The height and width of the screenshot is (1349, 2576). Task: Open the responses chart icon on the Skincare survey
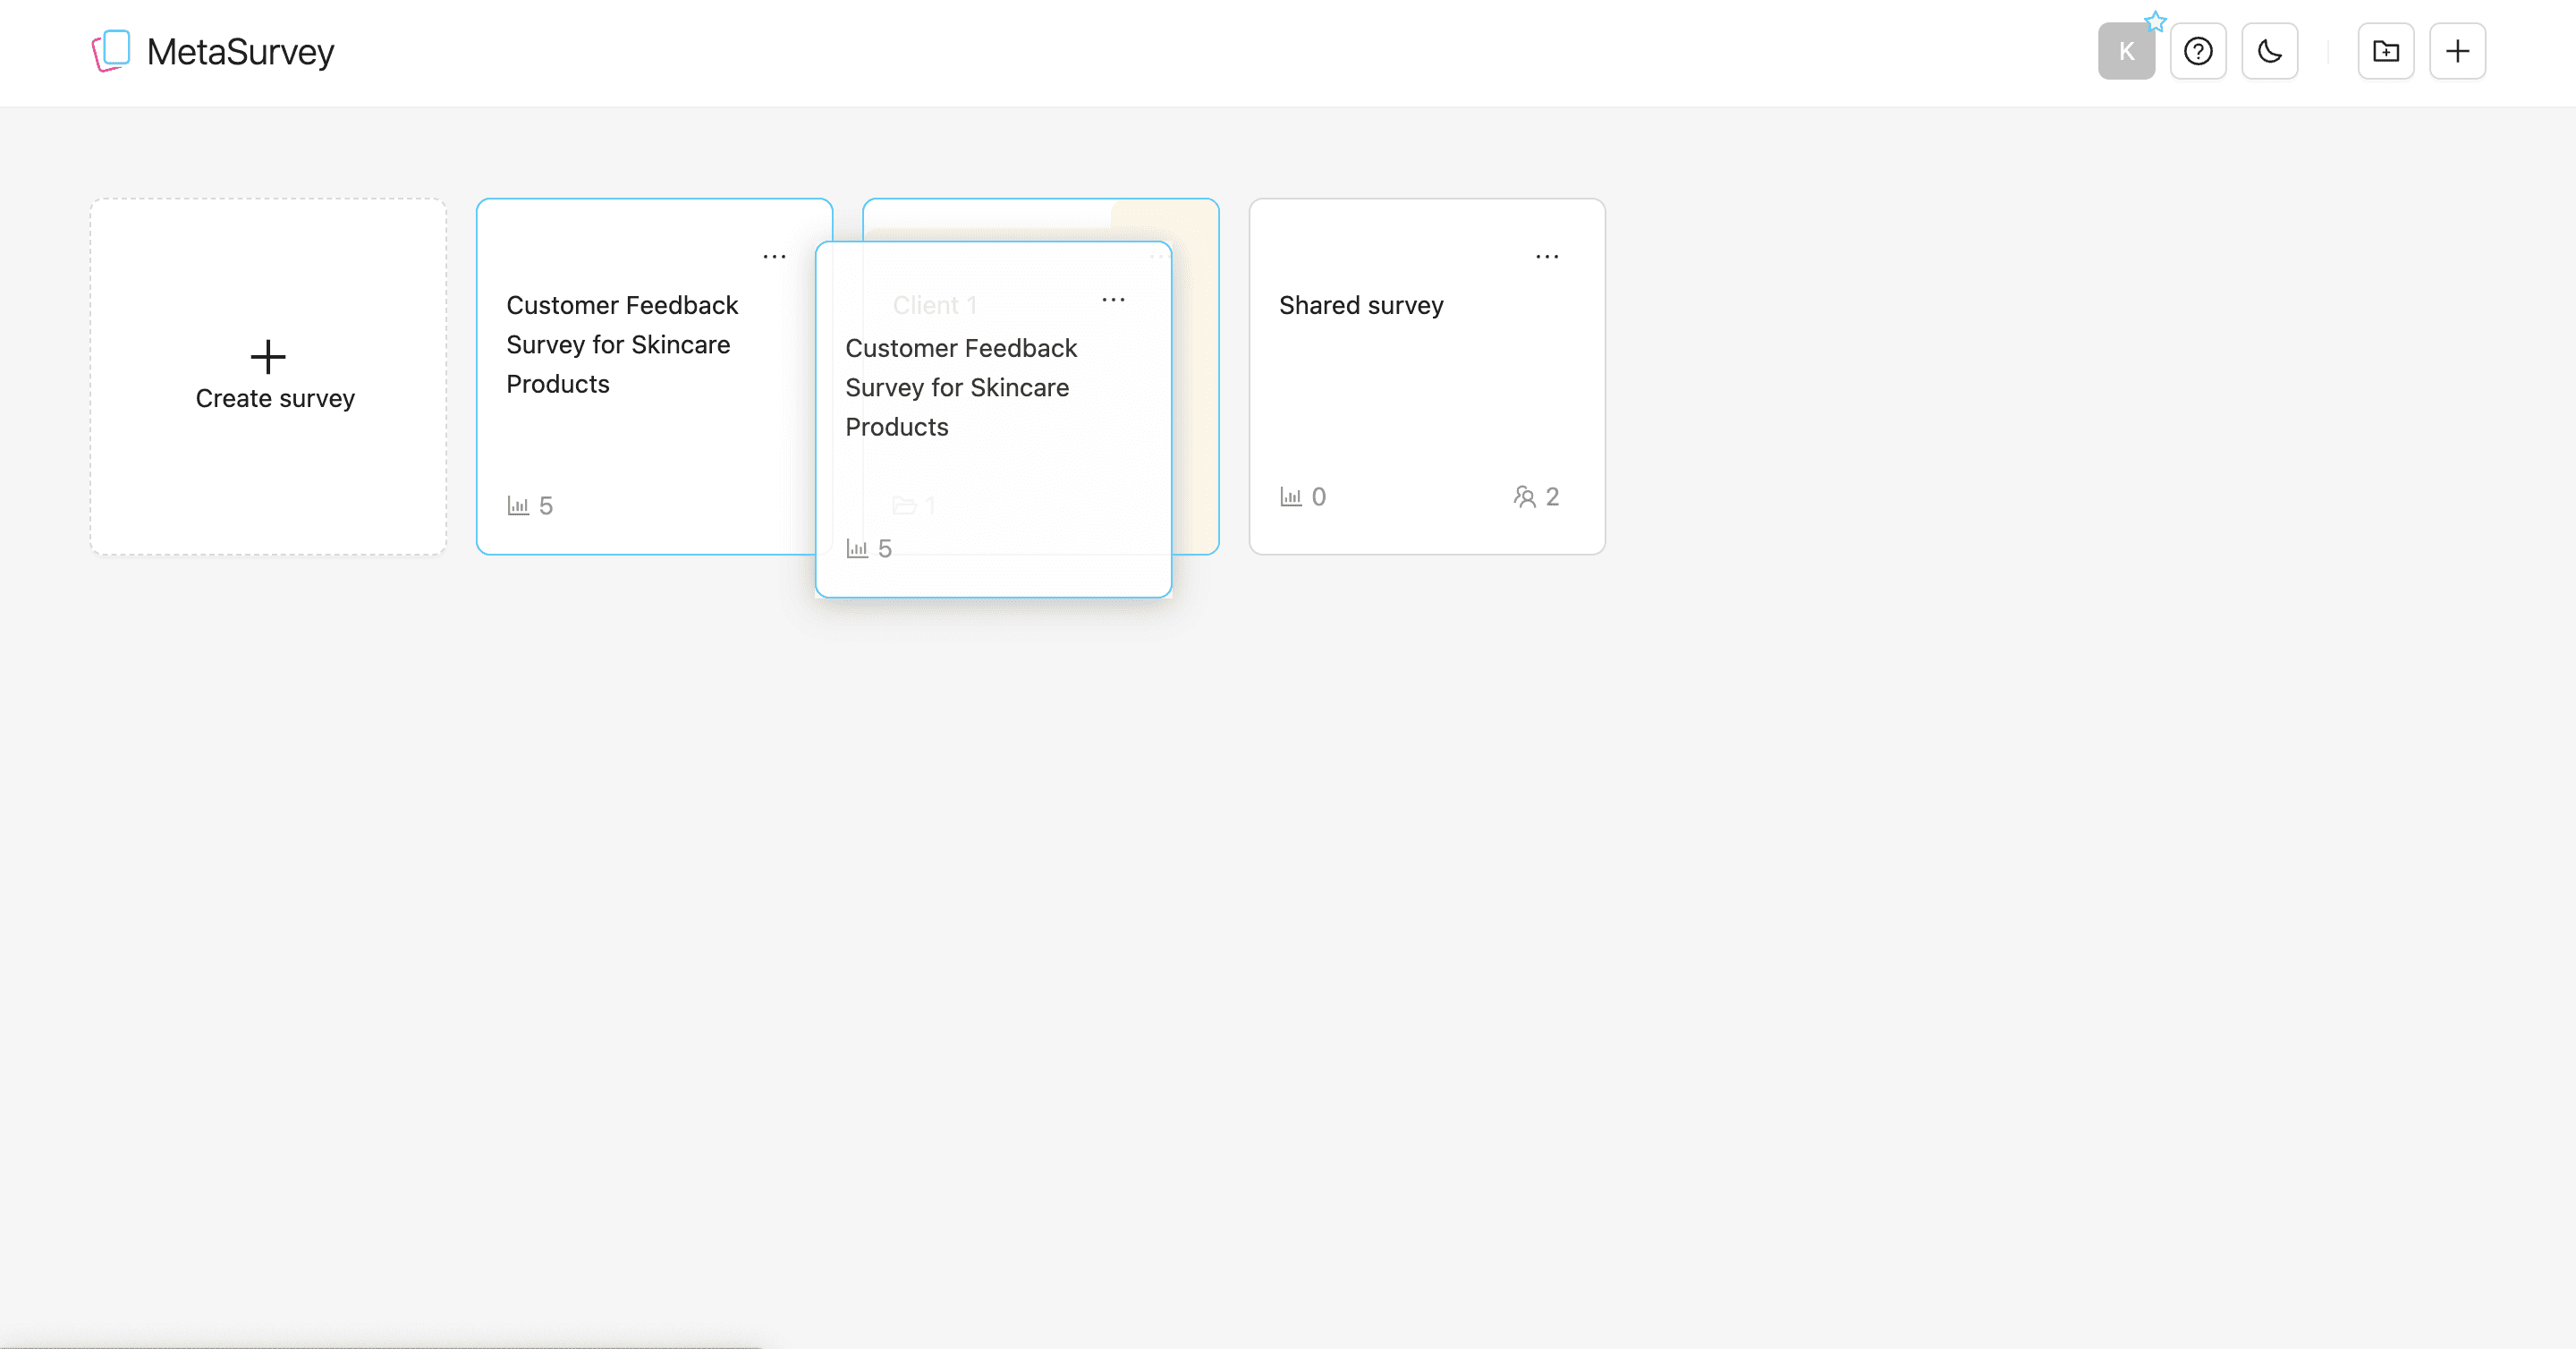[x=518, y=505]
